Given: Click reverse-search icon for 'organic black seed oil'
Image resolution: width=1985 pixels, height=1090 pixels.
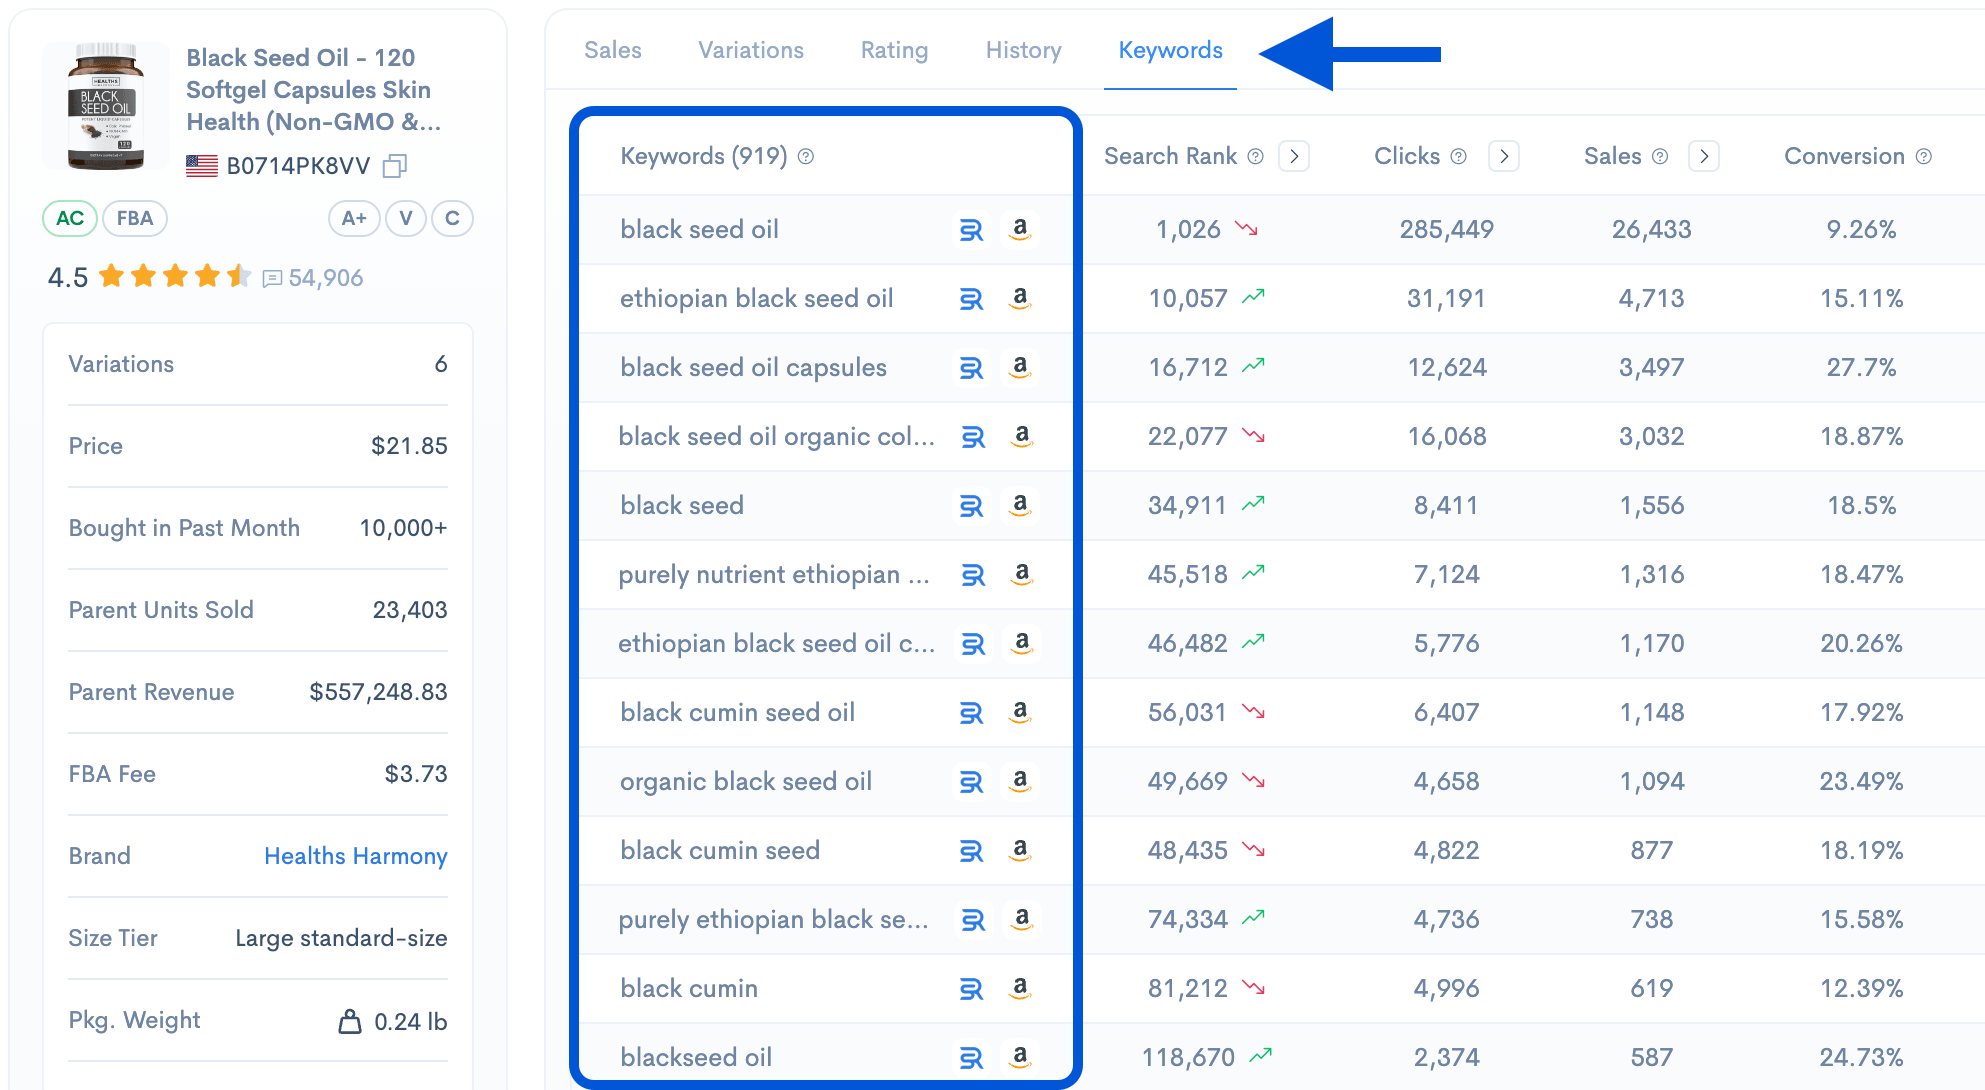Looking at the screenshot, I should (x=971, y=782).
